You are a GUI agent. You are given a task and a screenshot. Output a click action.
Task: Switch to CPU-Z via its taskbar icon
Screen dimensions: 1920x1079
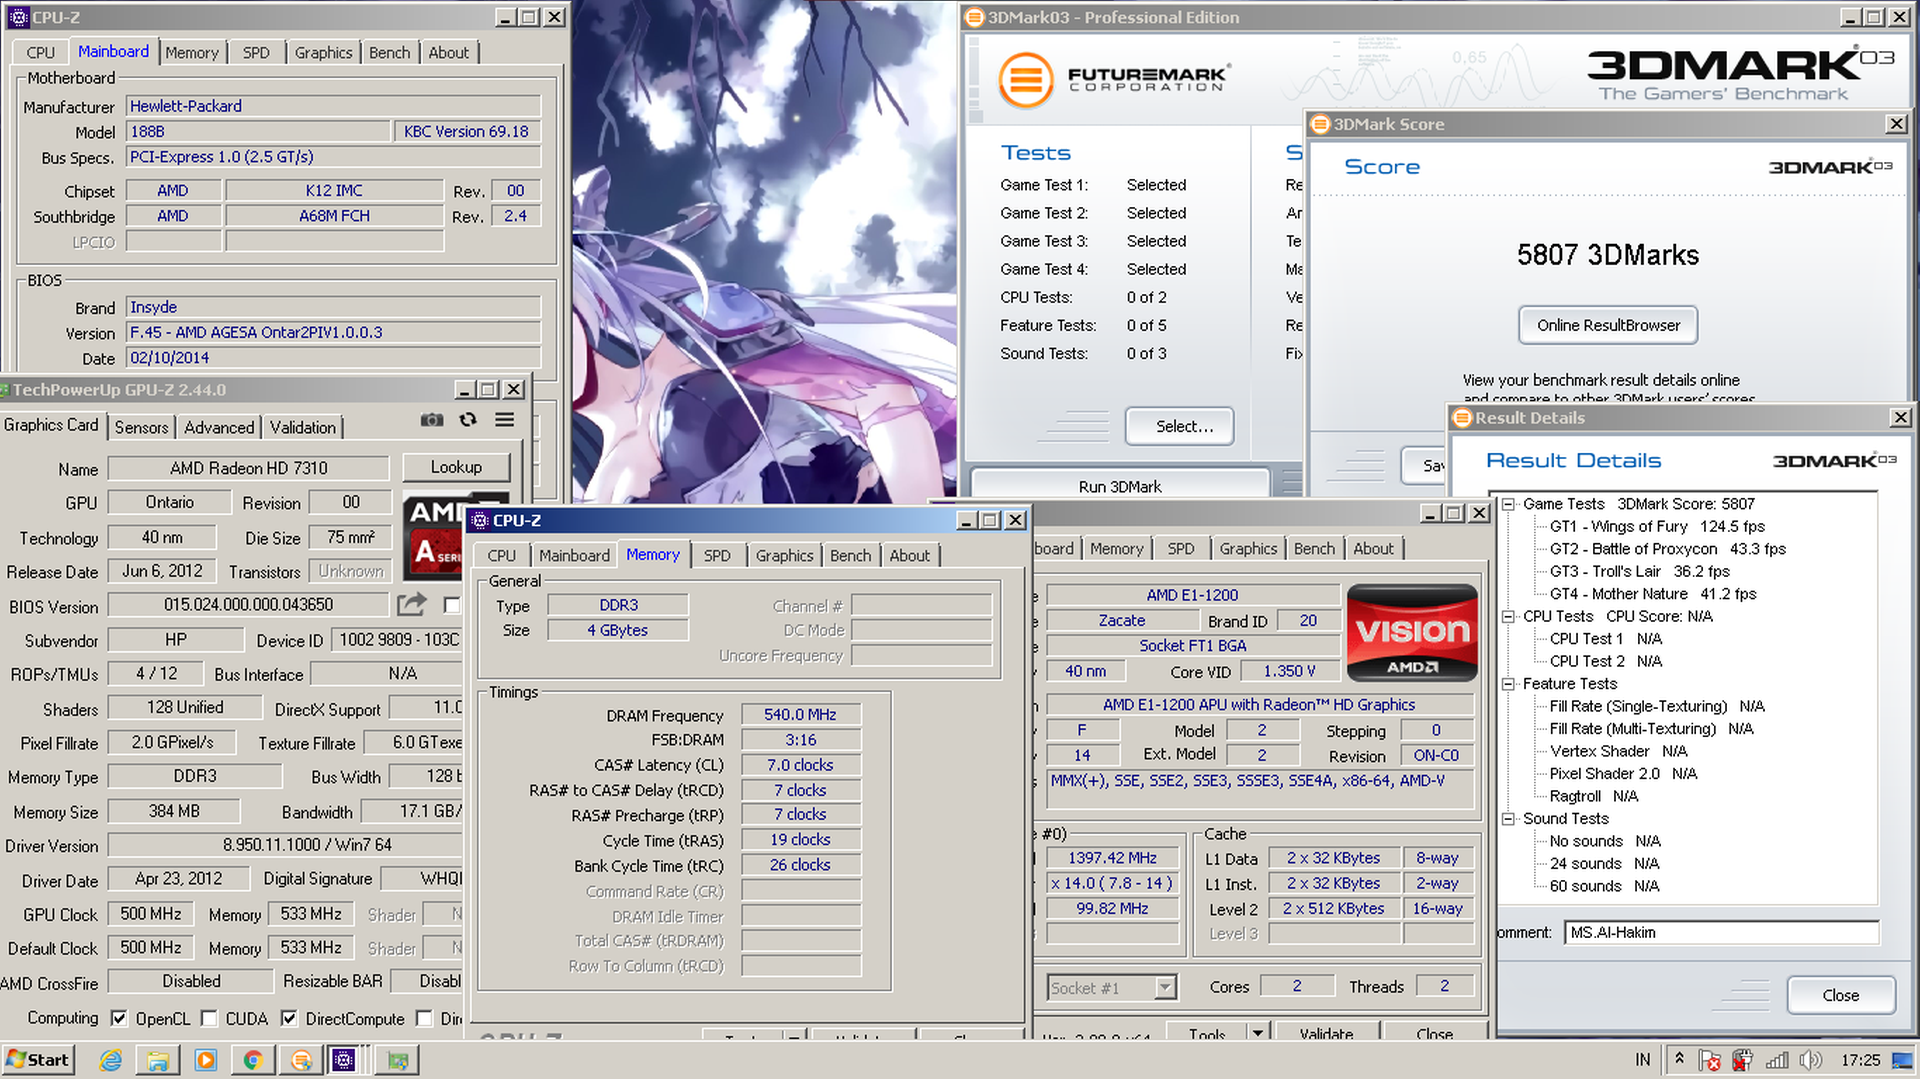(344, 1060)
